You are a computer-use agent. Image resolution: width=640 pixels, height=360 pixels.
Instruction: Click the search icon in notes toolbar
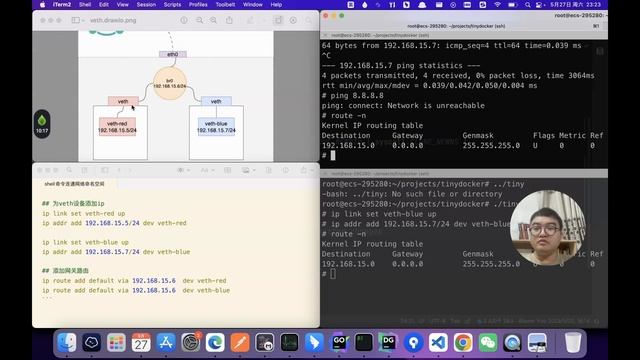(x=69, y=170)
